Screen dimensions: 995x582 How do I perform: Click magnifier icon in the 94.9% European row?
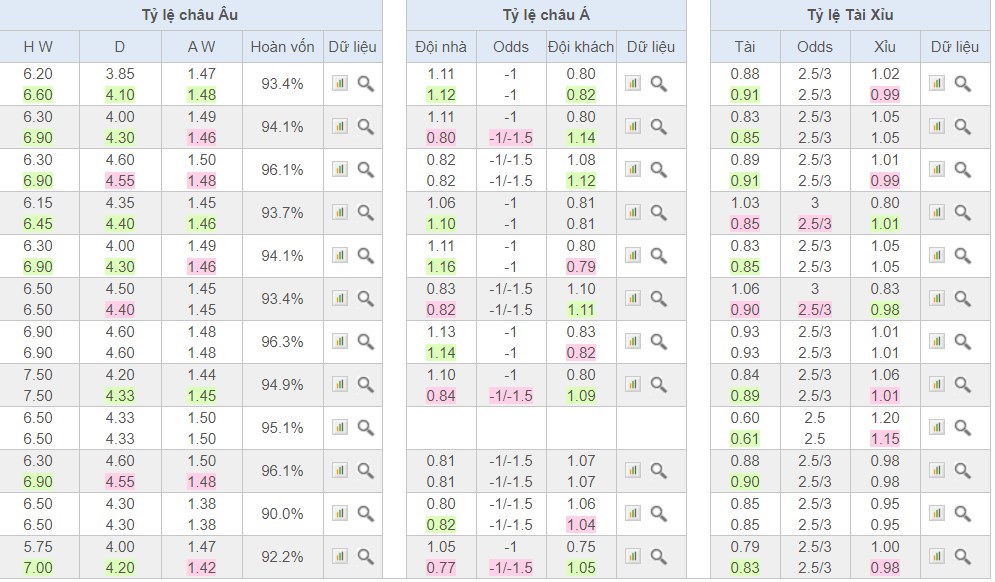pyautogui.click(x=366, y=385)
